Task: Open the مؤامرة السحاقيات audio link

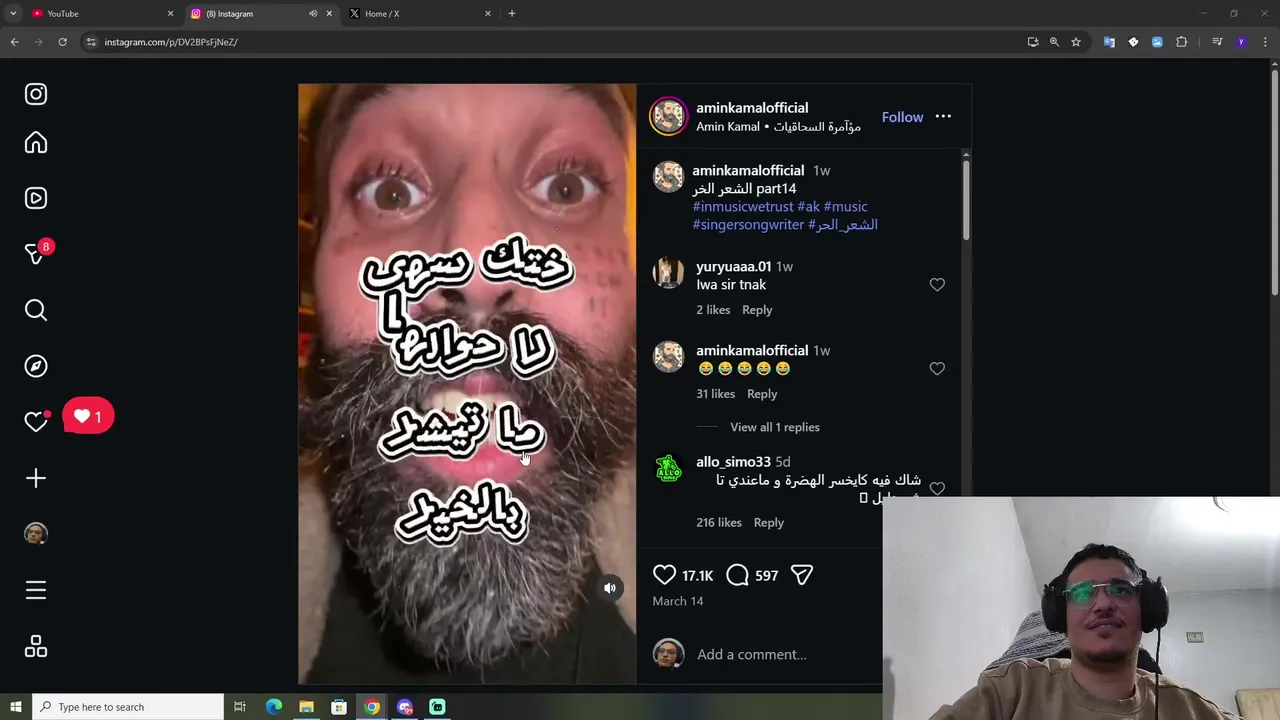Action: (x=817, y=127)
